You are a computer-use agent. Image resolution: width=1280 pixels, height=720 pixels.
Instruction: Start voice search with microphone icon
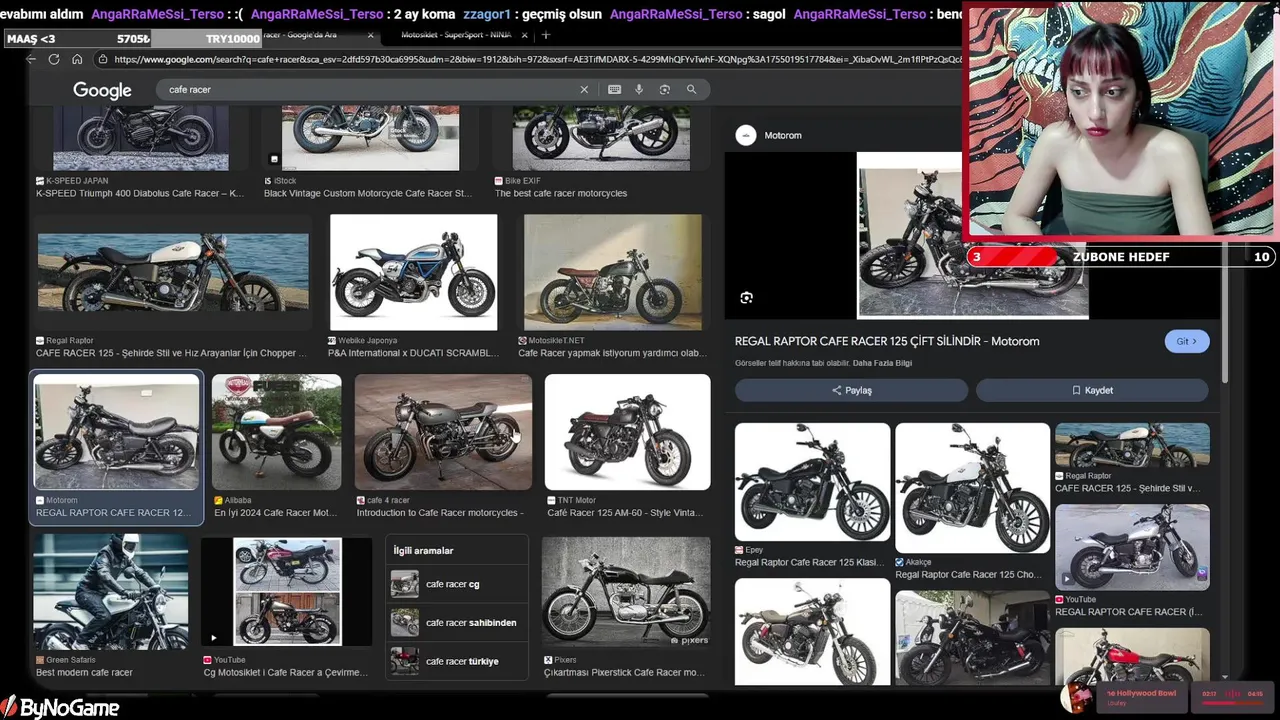coord(639,89)
